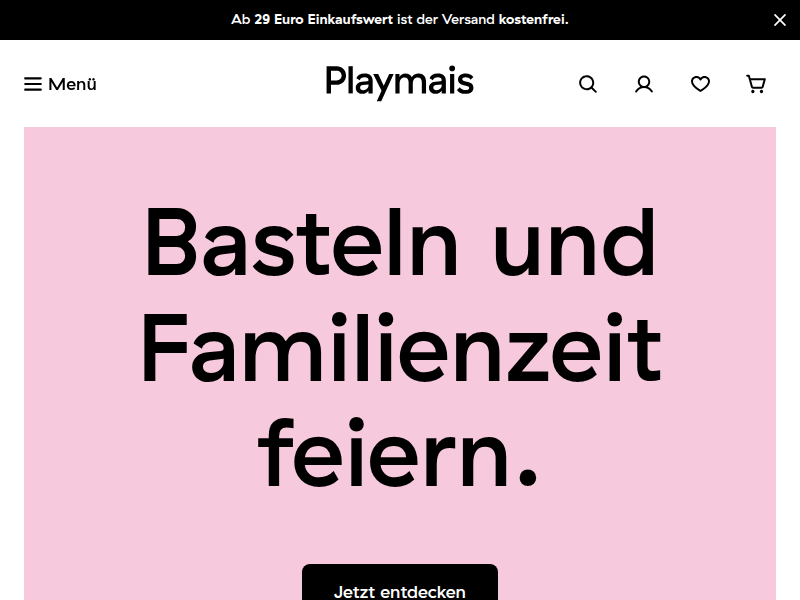Click the word und in headline

click(x=575, y=242)
